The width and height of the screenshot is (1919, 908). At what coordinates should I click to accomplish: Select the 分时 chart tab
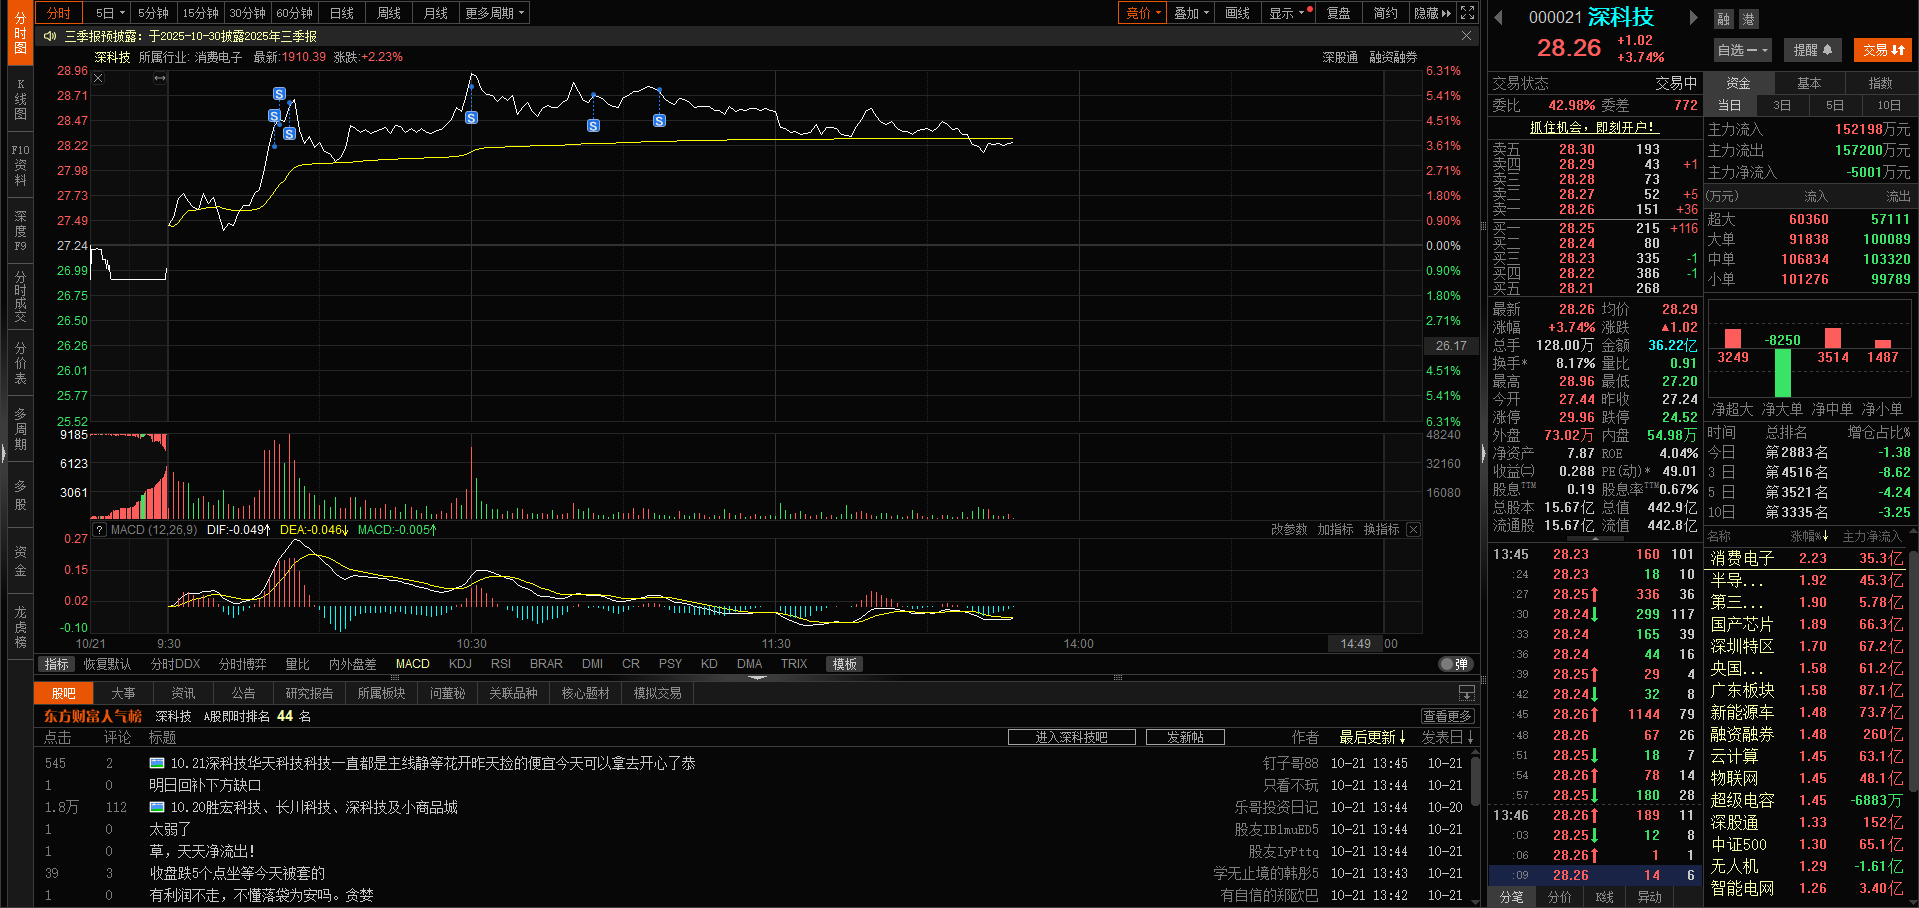pos(59,13)
